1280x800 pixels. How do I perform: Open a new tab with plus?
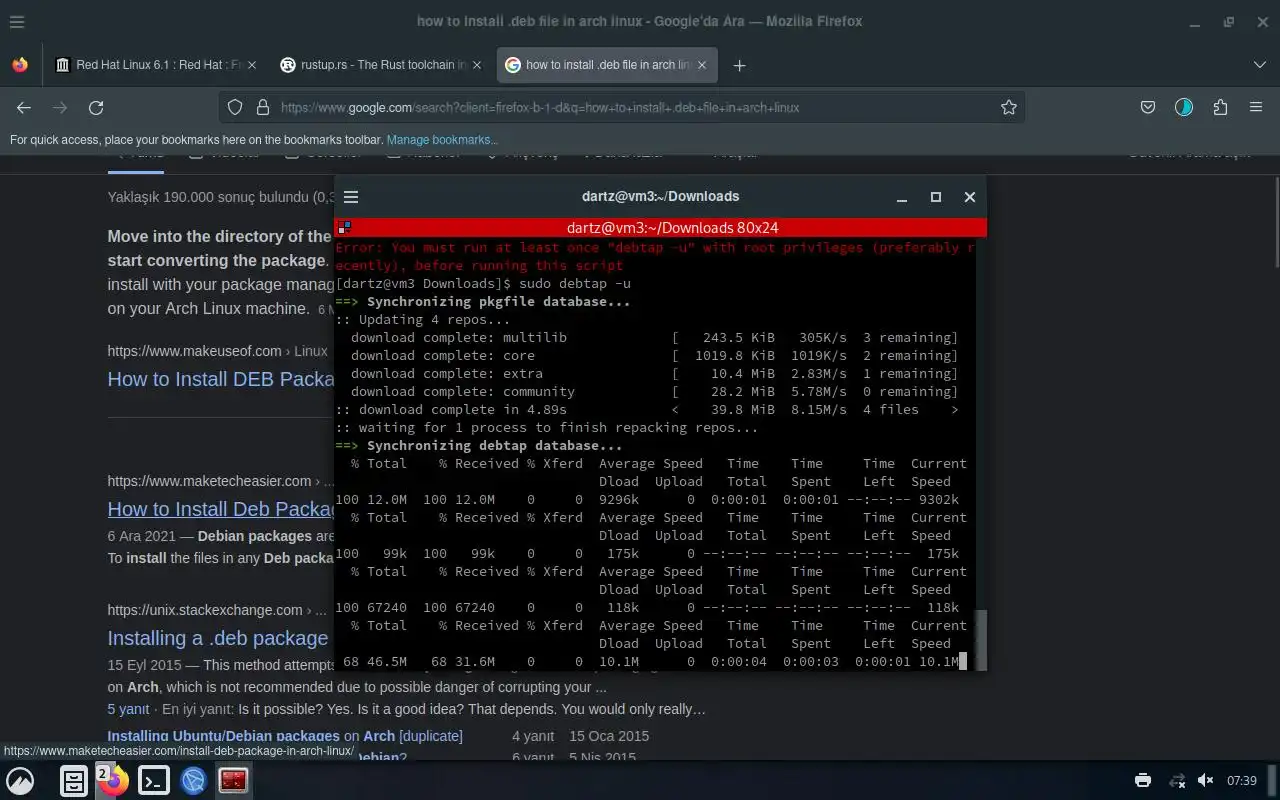click(x=739, y=65)
